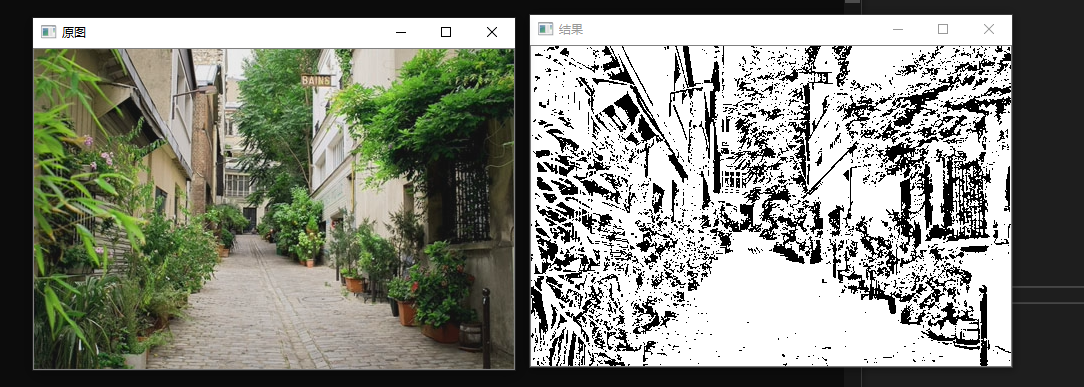Image resolution: width=1084 pixels, height=387 pixels.
Task: Click the original alley photo in 原图
Action: tap(274, 209)
